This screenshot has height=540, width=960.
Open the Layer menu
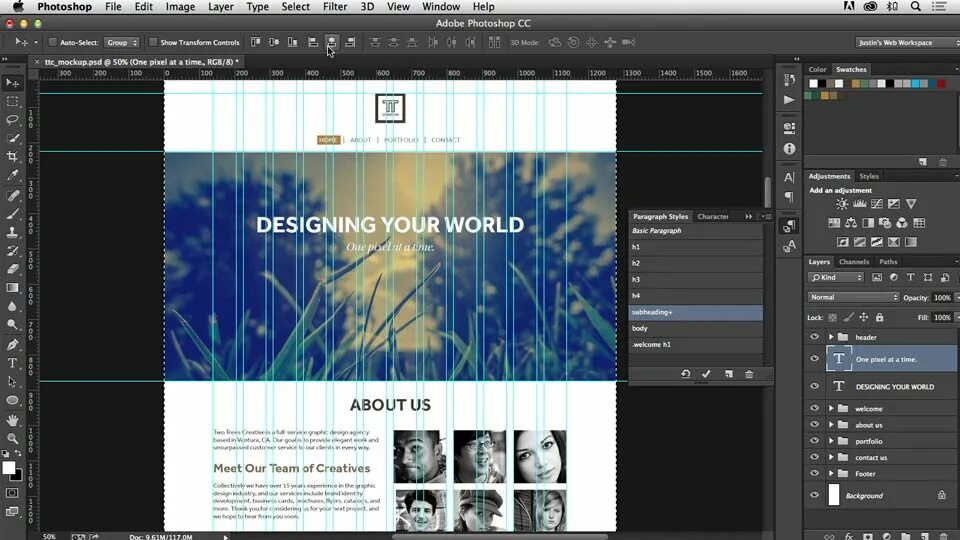click(220, 7)
